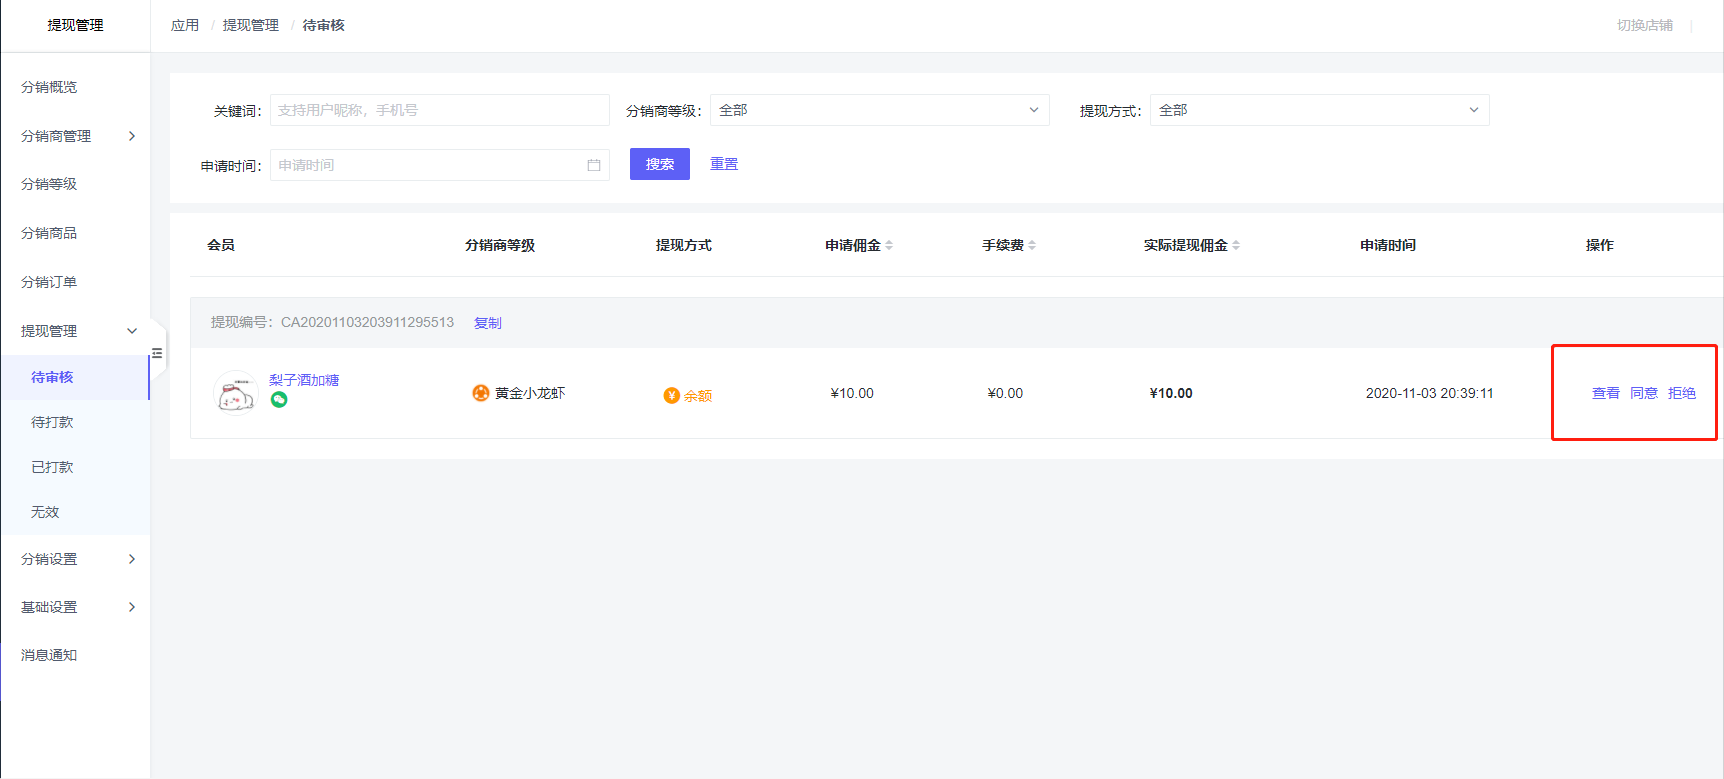Focus the 关键词 search input field
1724x779 pixels.
coord(439,110)
